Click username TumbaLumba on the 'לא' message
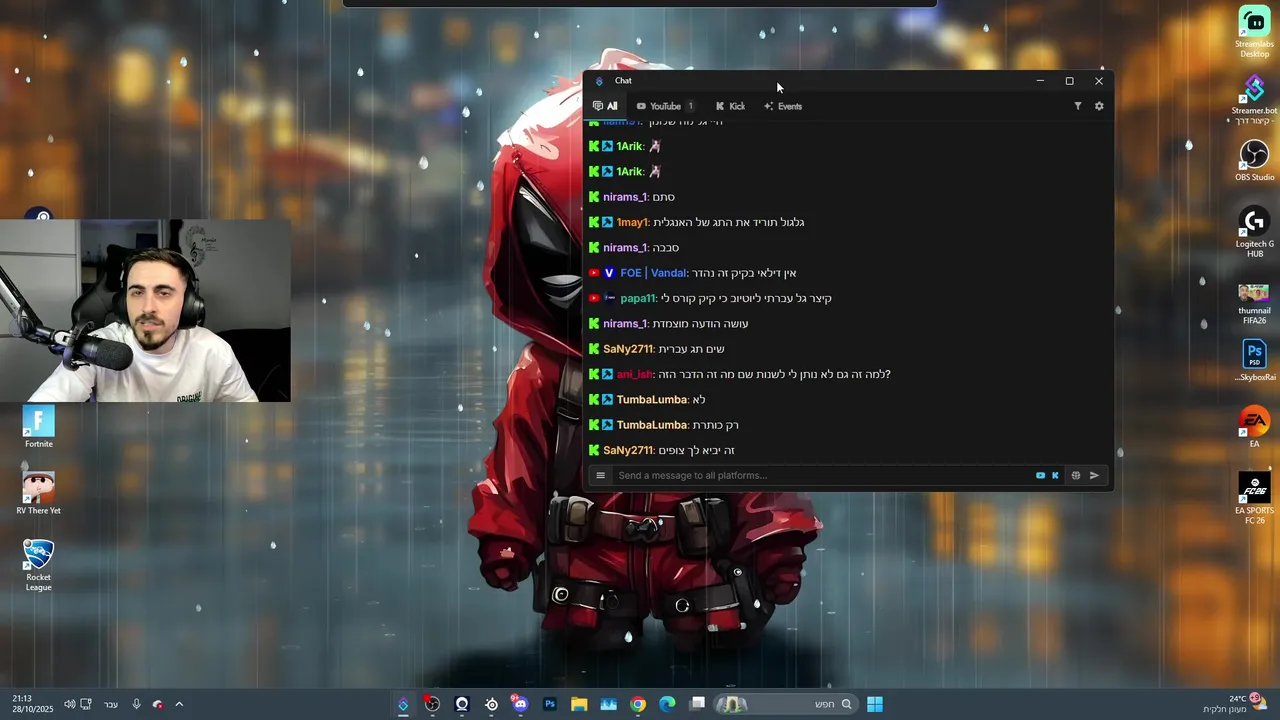The height and width of the screenshot is (720, 1280). tap(652, 400)
